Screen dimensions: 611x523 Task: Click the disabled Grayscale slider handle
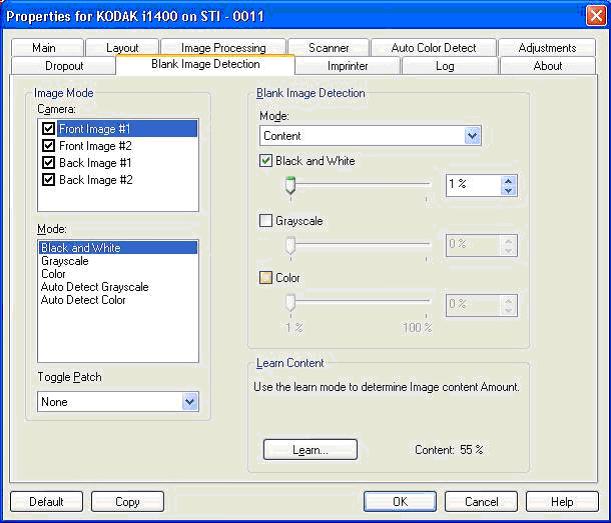[290, 246]
